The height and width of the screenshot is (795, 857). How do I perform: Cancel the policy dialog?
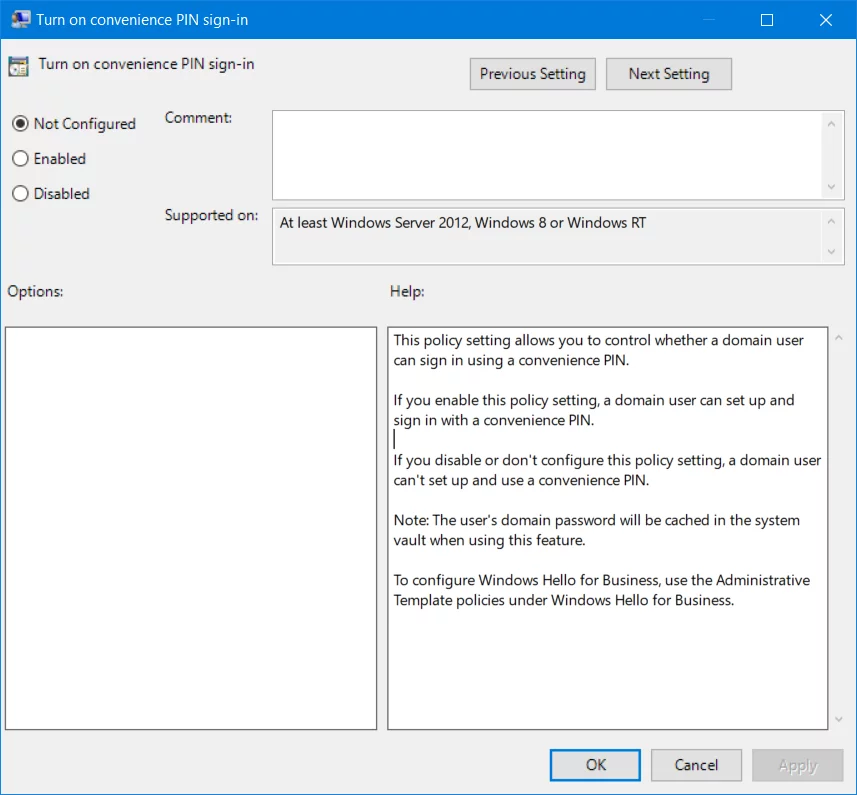tap(696, 765)
